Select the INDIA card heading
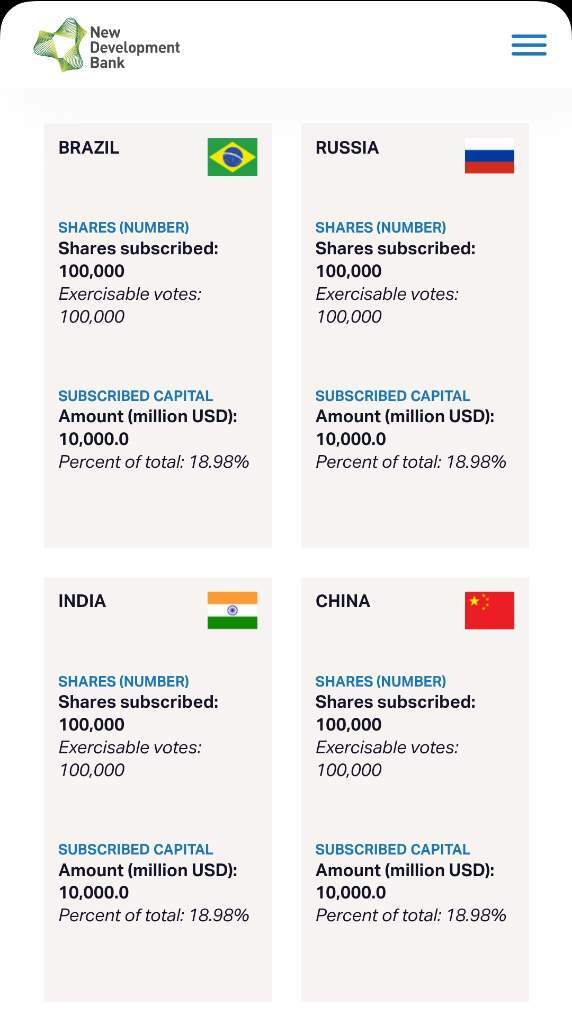 82,601
